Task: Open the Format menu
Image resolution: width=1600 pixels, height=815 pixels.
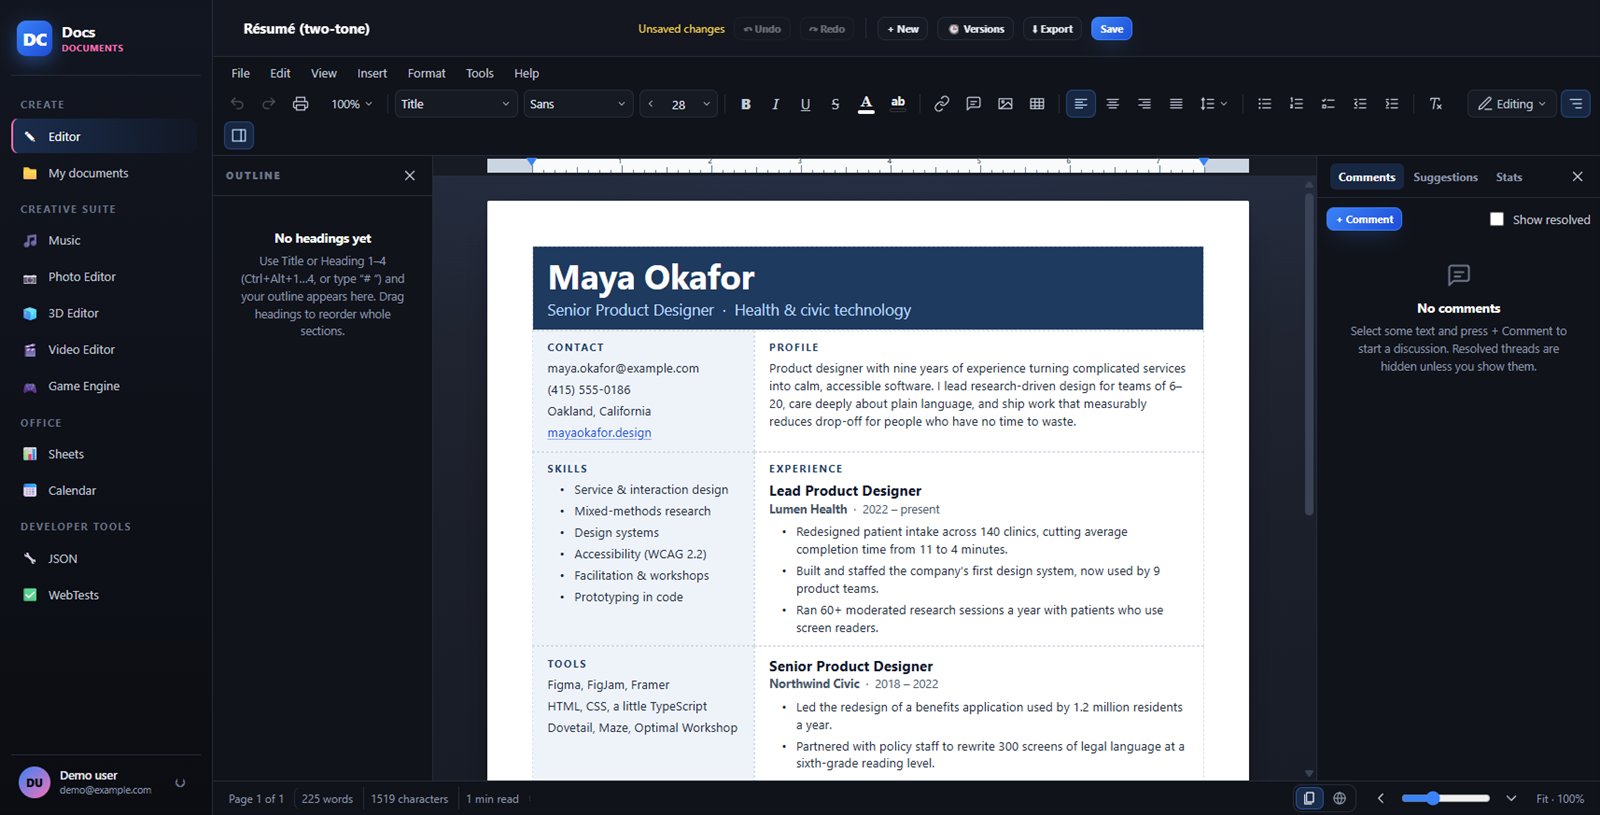Action: pyautogui.click(x=426, y=73)
